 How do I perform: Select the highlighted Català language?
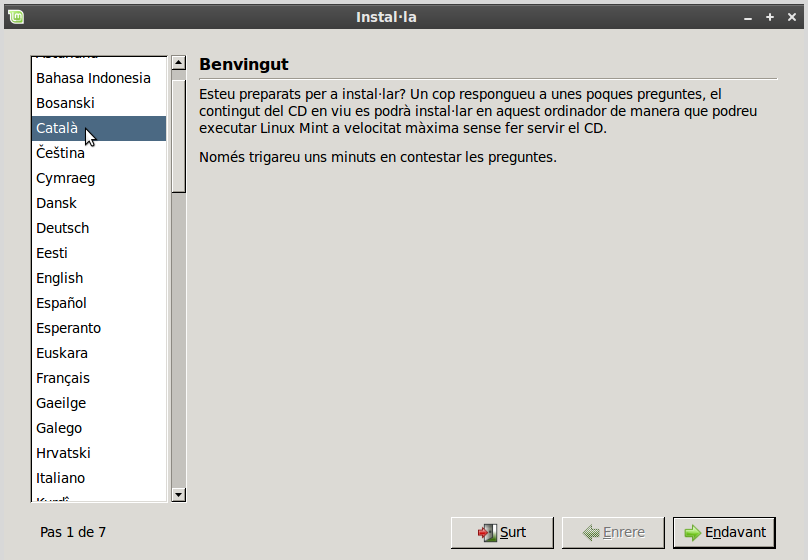tap(99, 128)
